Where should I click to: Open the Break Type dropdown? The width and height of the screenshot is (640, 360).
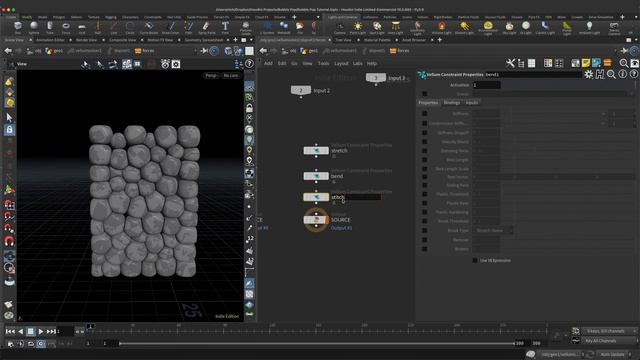point(493,231)
